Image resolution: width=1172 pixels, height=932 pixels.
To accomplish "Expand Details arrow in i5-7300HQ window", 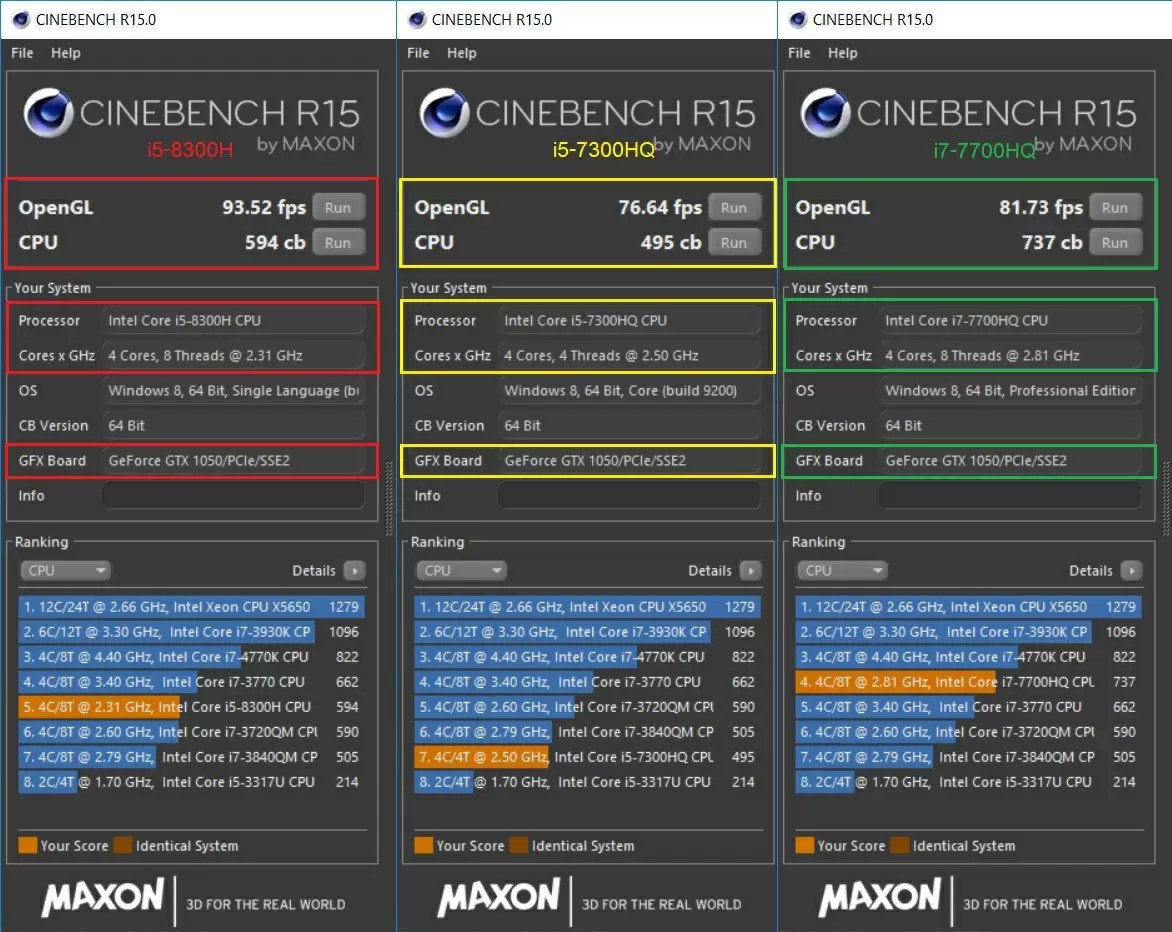I will 750,571.
